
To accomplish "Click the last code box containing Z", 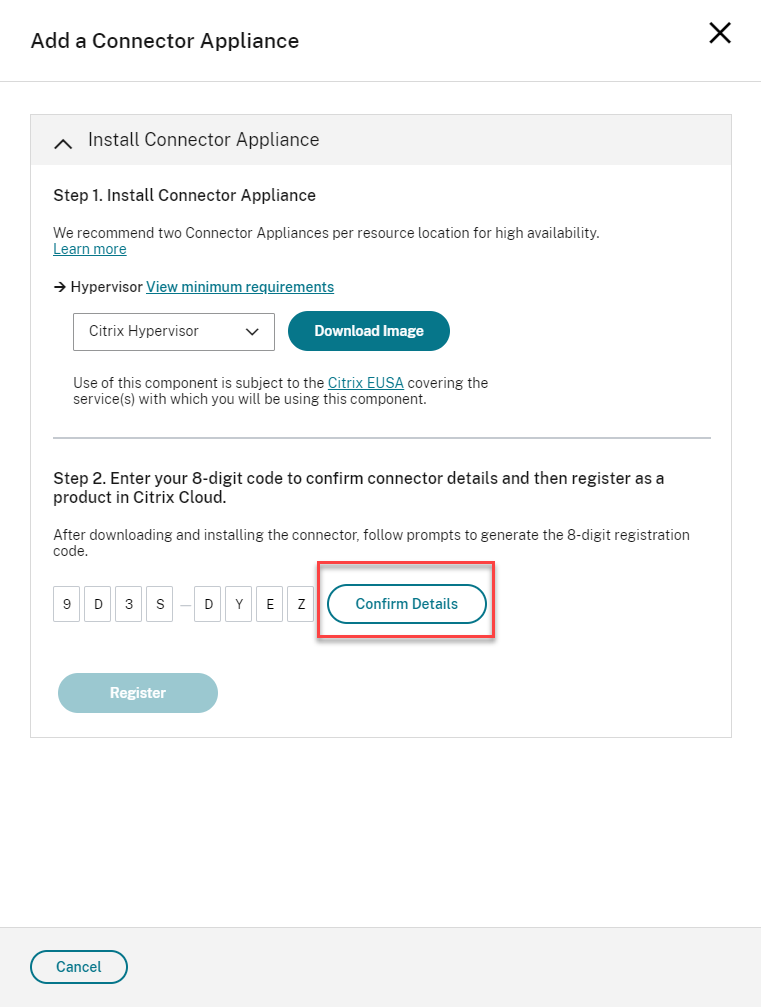I will (301, 604).
